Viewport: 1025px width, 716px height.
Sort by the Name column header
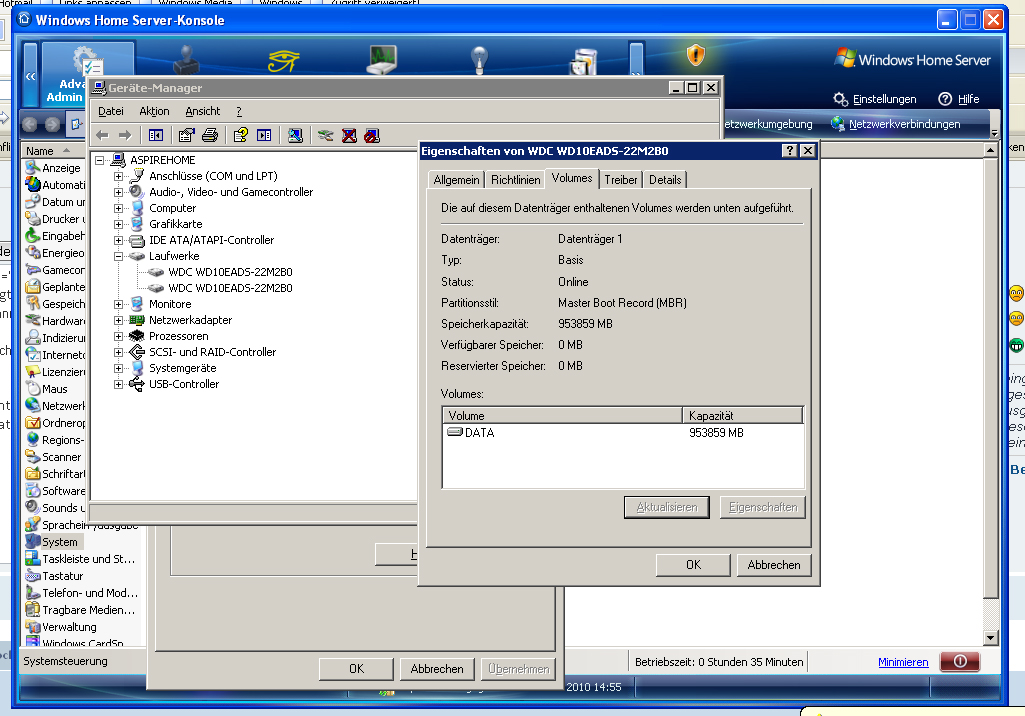click(x=54, y=151)
